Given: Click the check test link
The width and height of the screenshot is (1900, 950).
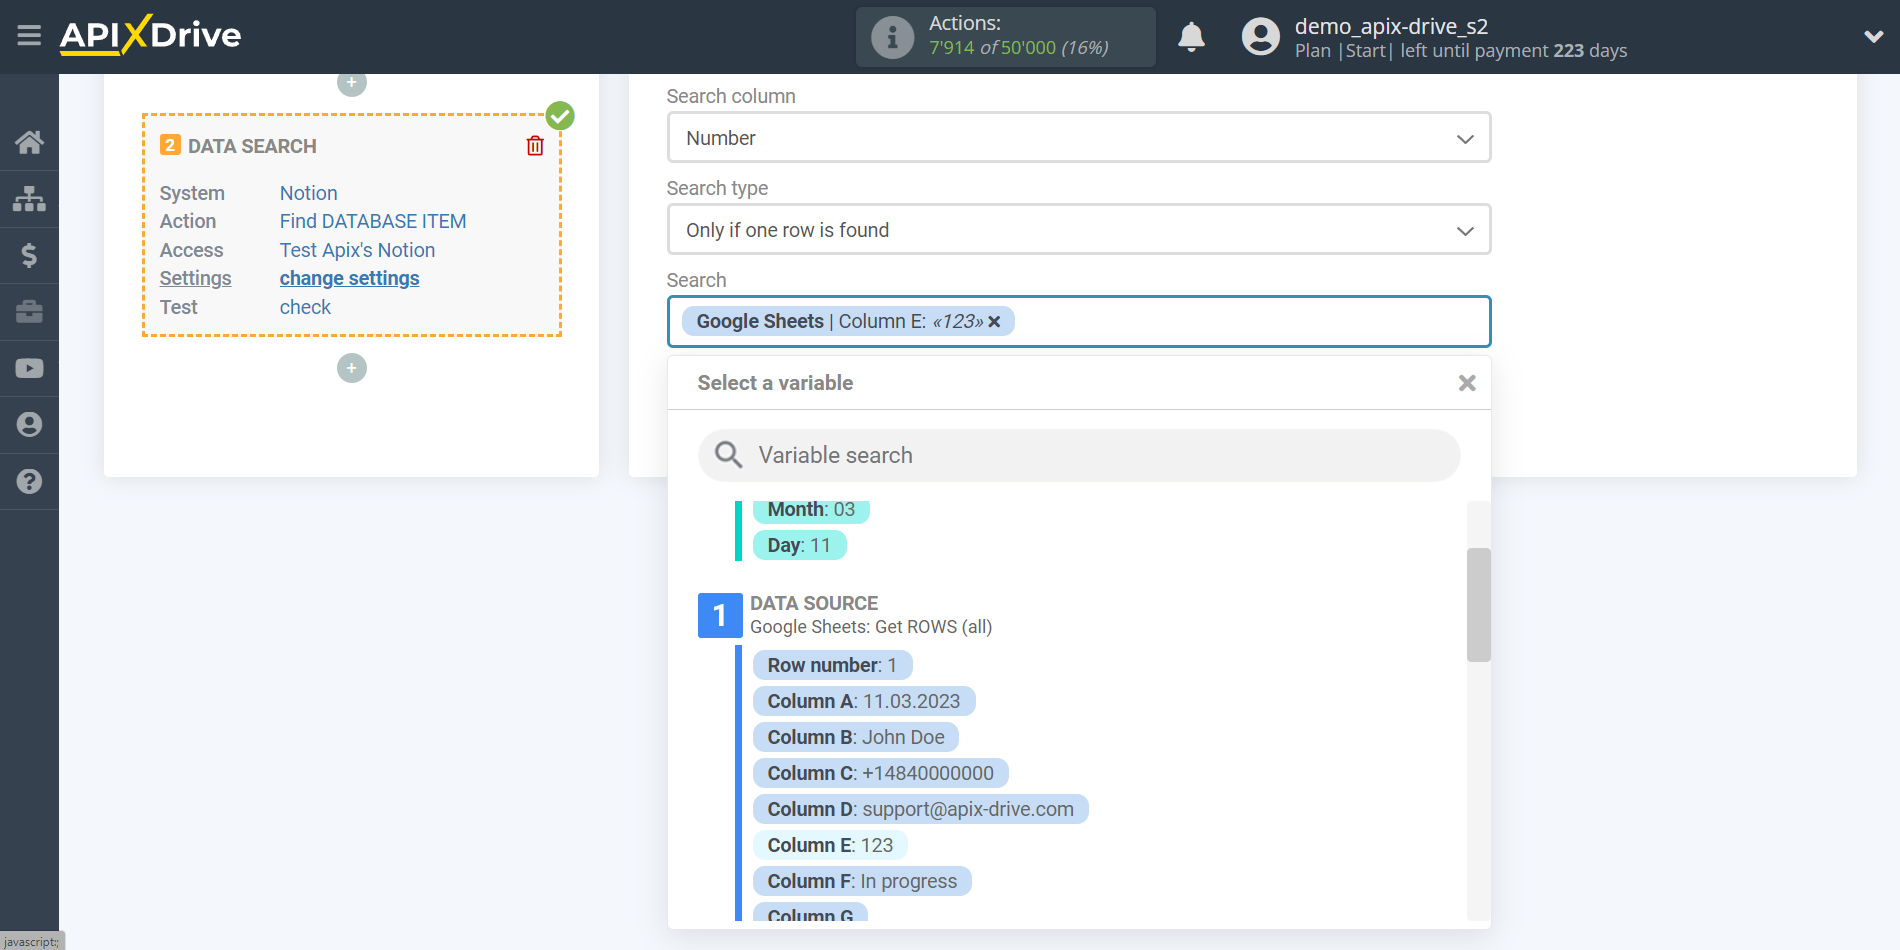Looking at the screenshot, I should point(305,307).
